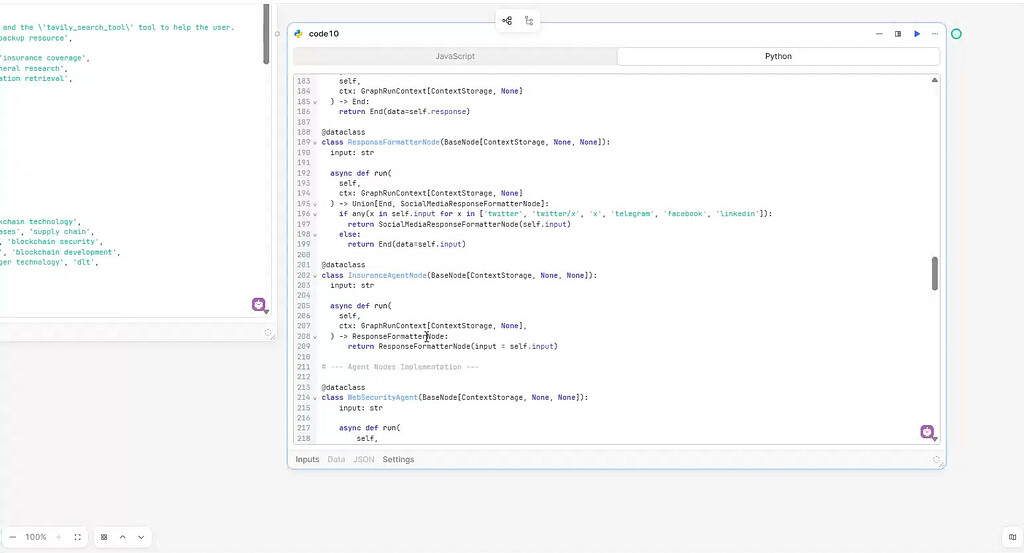
Task: Click the '# --- Agent Nodes Implementation ---' comment
Action: [x=400, y=367]
